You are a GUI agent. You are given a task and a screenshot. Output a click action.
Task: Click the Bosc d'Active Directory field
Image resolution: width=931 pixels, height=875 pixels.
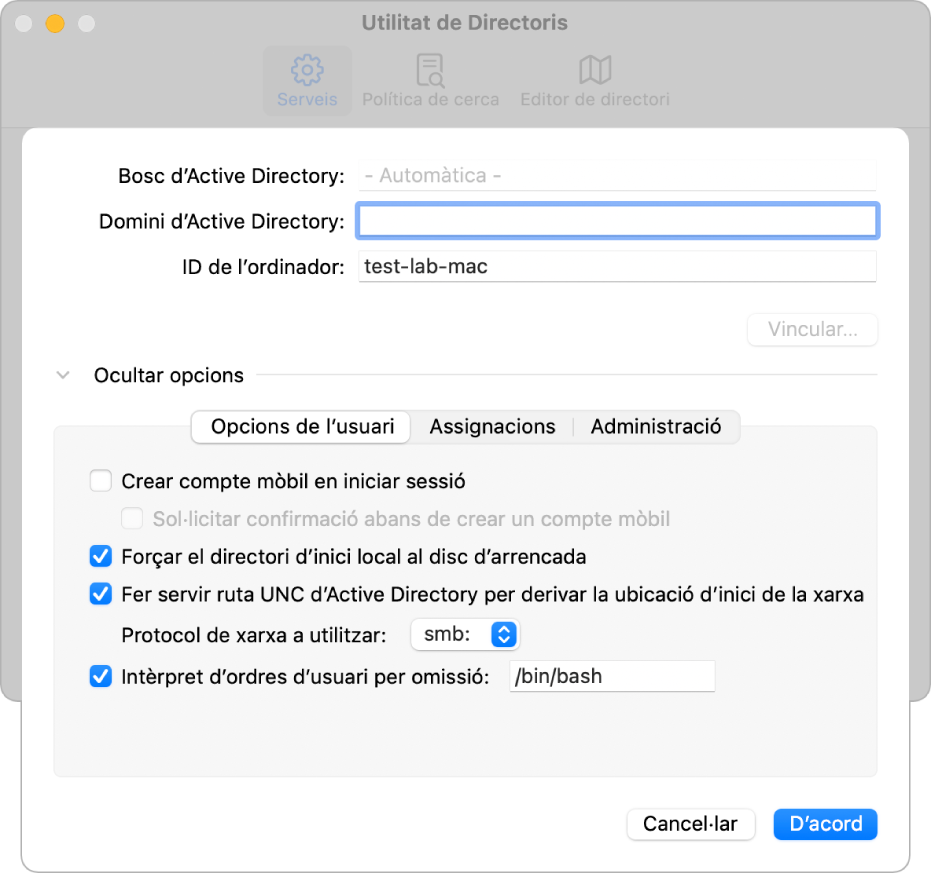[618, 176]
